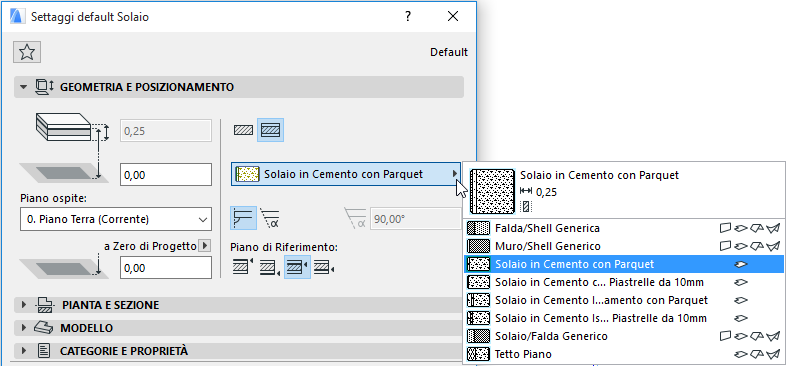Click slab usage icon in highlighted Parquet row

(741, 264)
